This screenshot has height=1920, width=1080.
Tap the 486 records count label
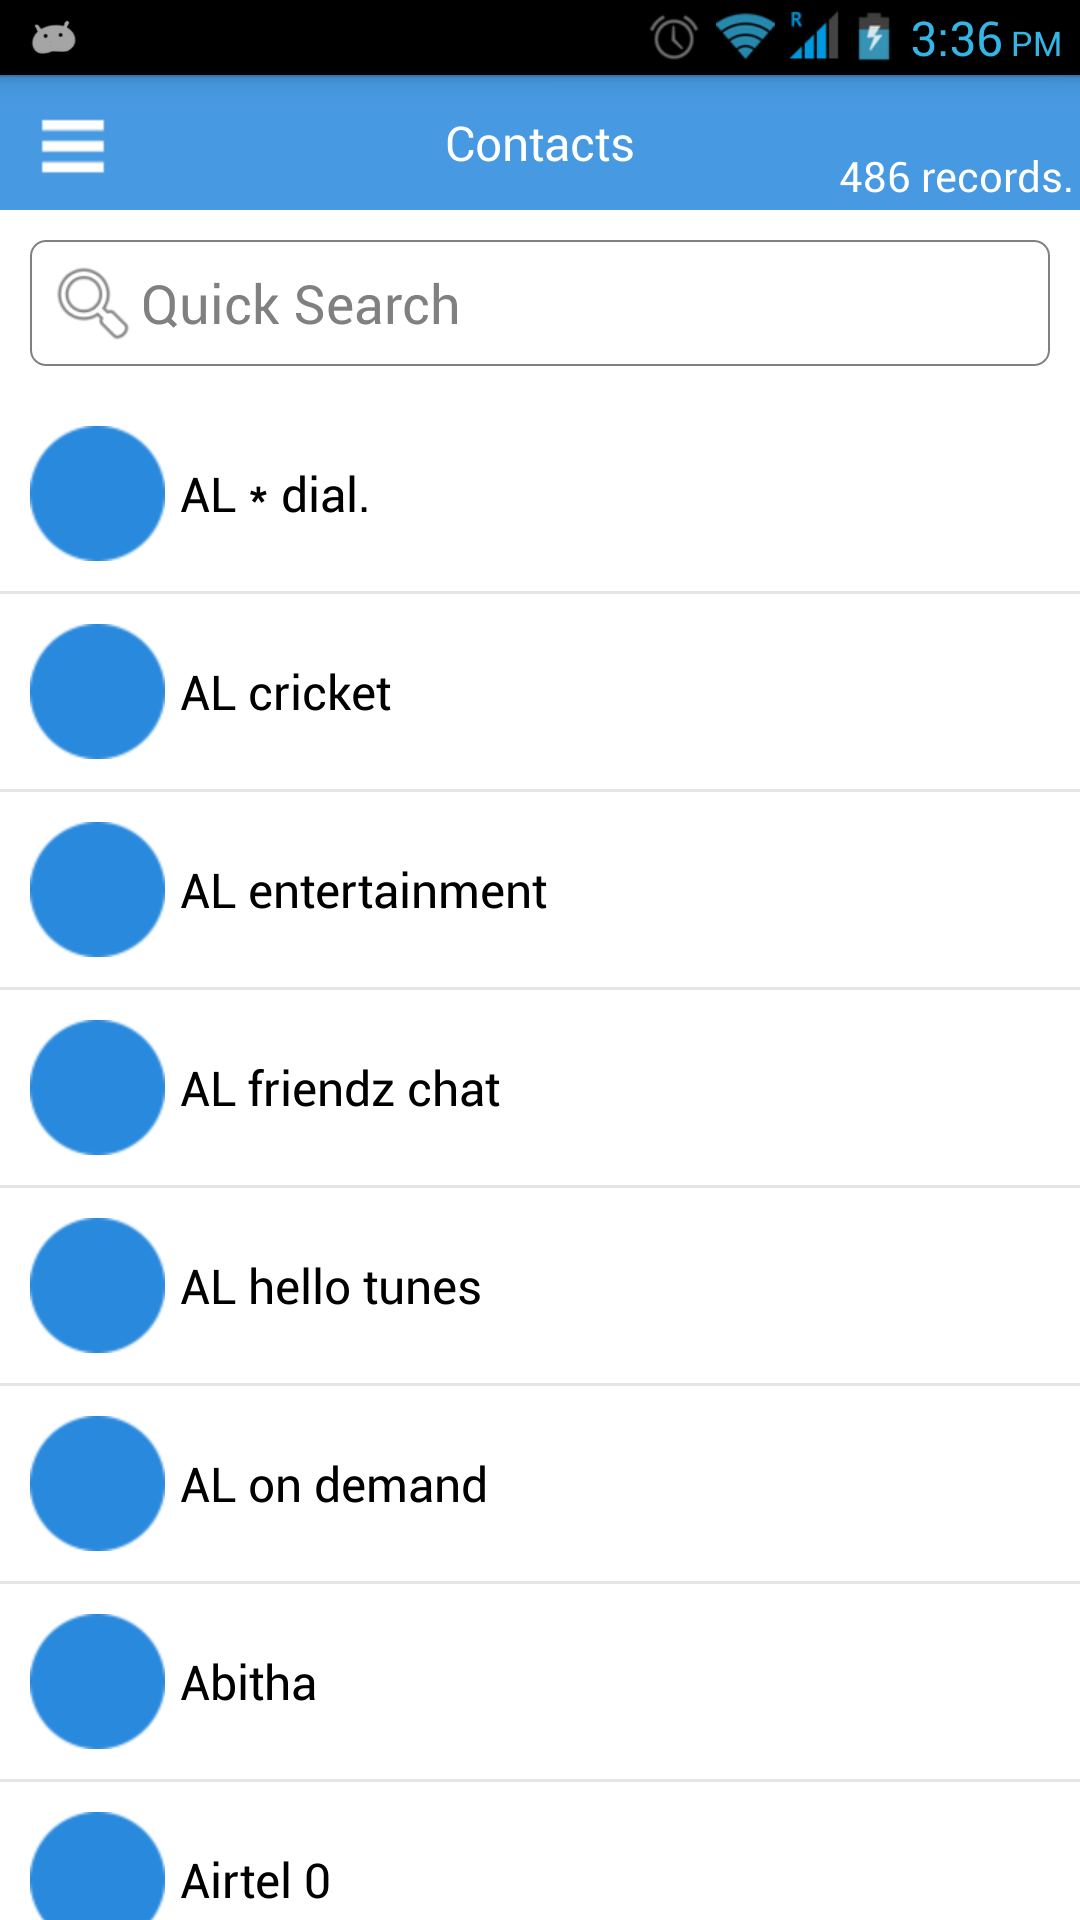tap(955, 178)
